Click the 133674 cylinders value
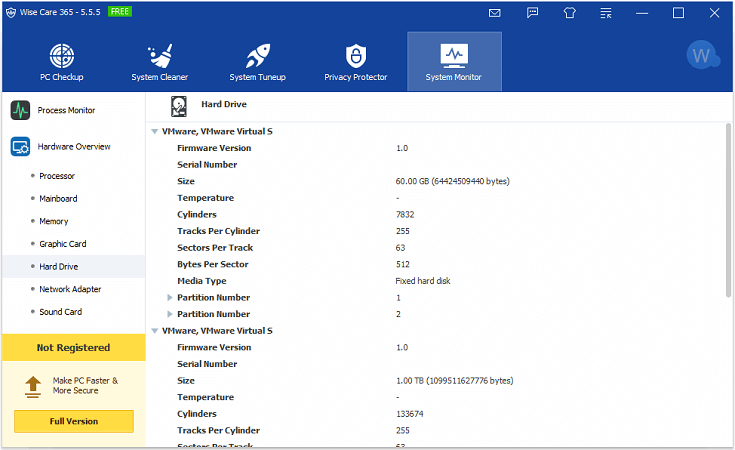This screenshot has width=735, height=450. pyautogui.click(x=410, y=414)
